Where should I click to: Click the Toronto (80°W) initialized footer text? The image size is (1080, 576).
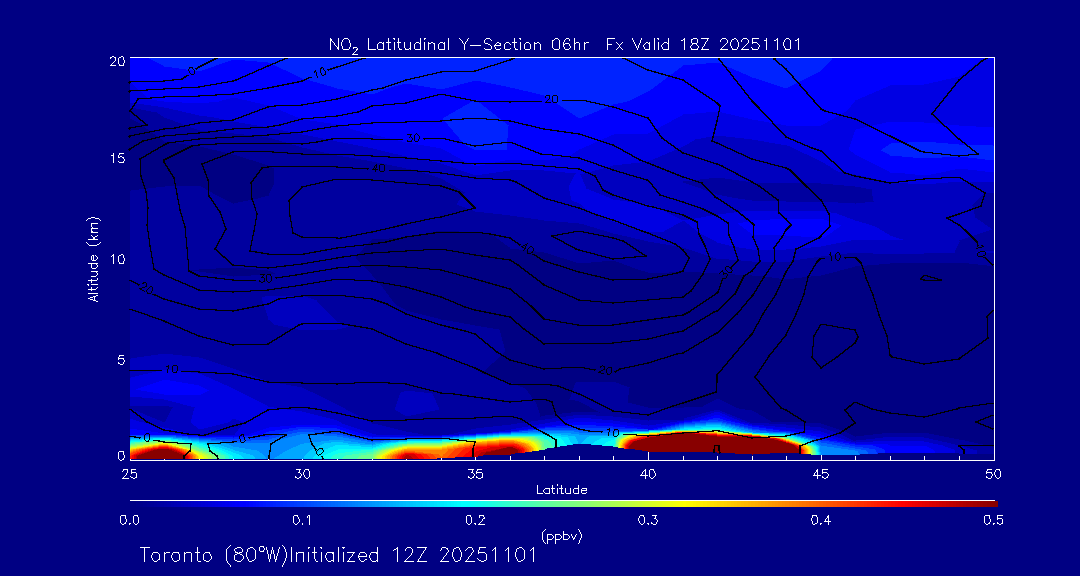click(x=338, y=555)
